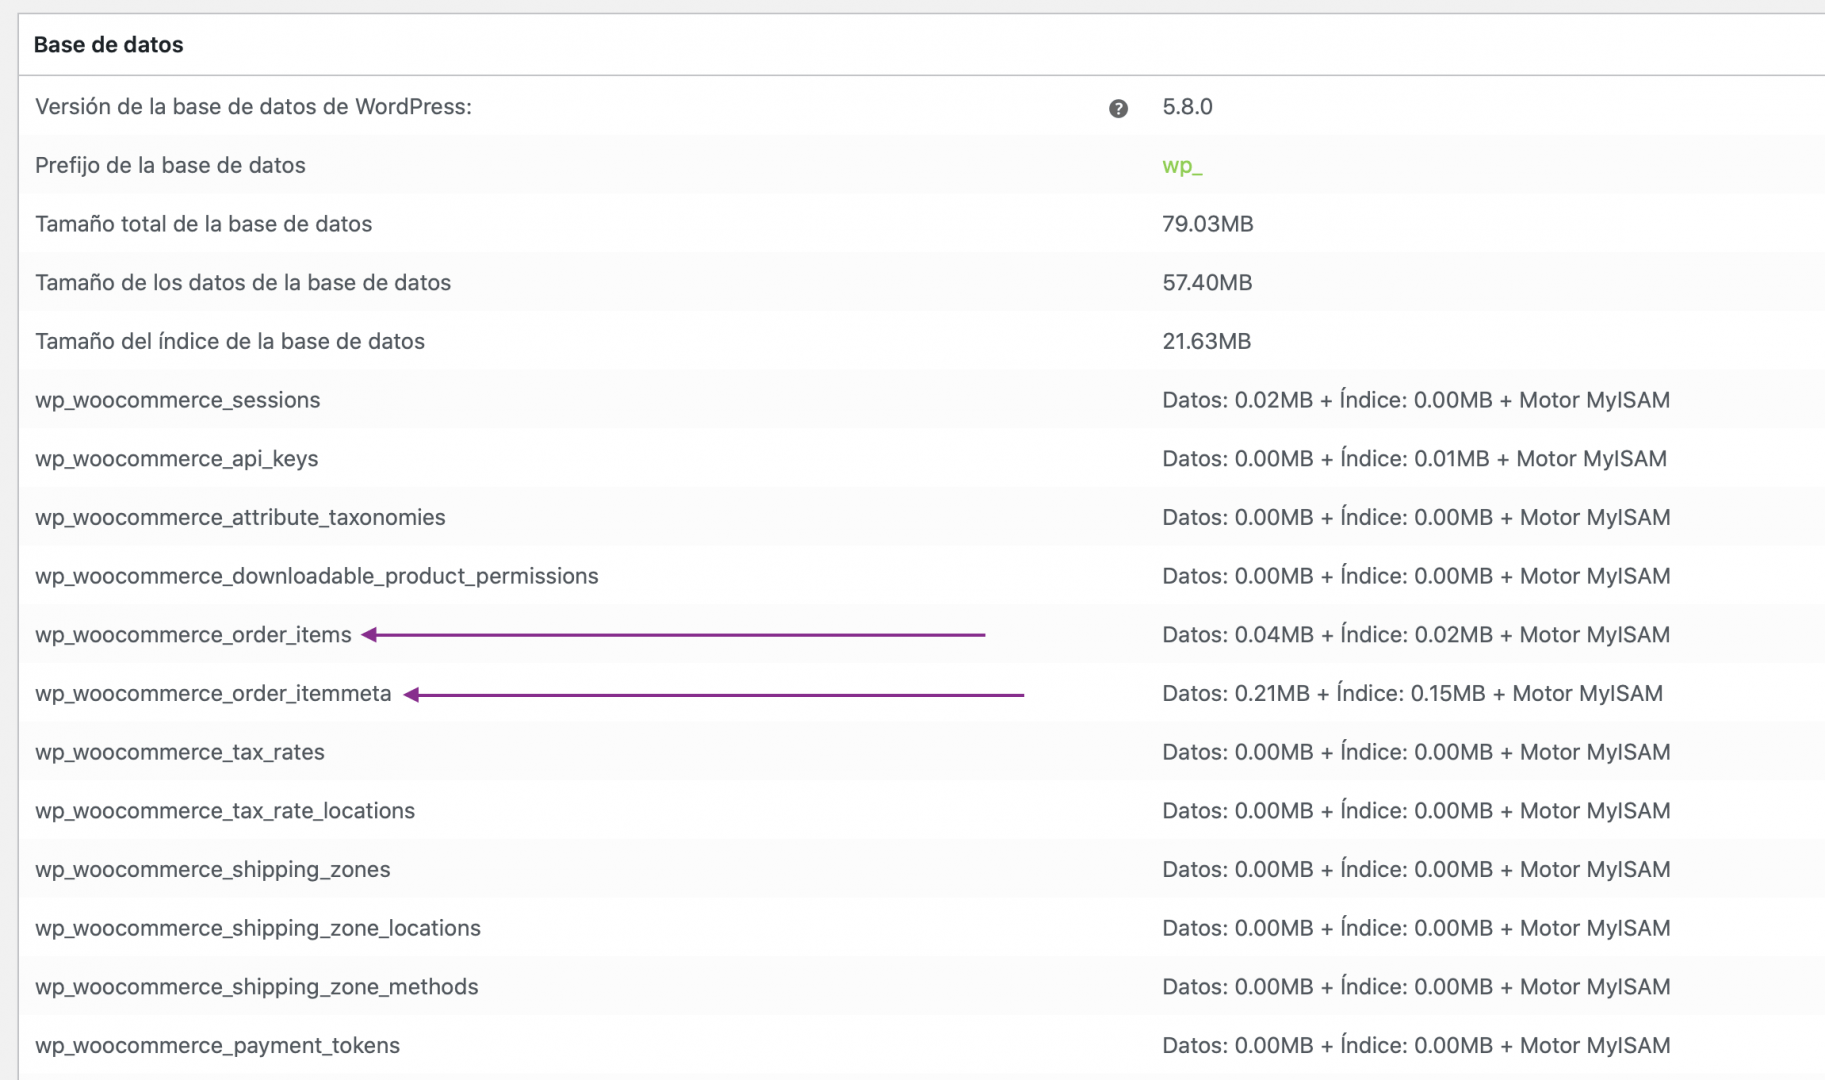
Task: Select 'Datos: 0.21MB' details of order_itemmeta row
Action: pyautogui.click(x=1412, y=694)
